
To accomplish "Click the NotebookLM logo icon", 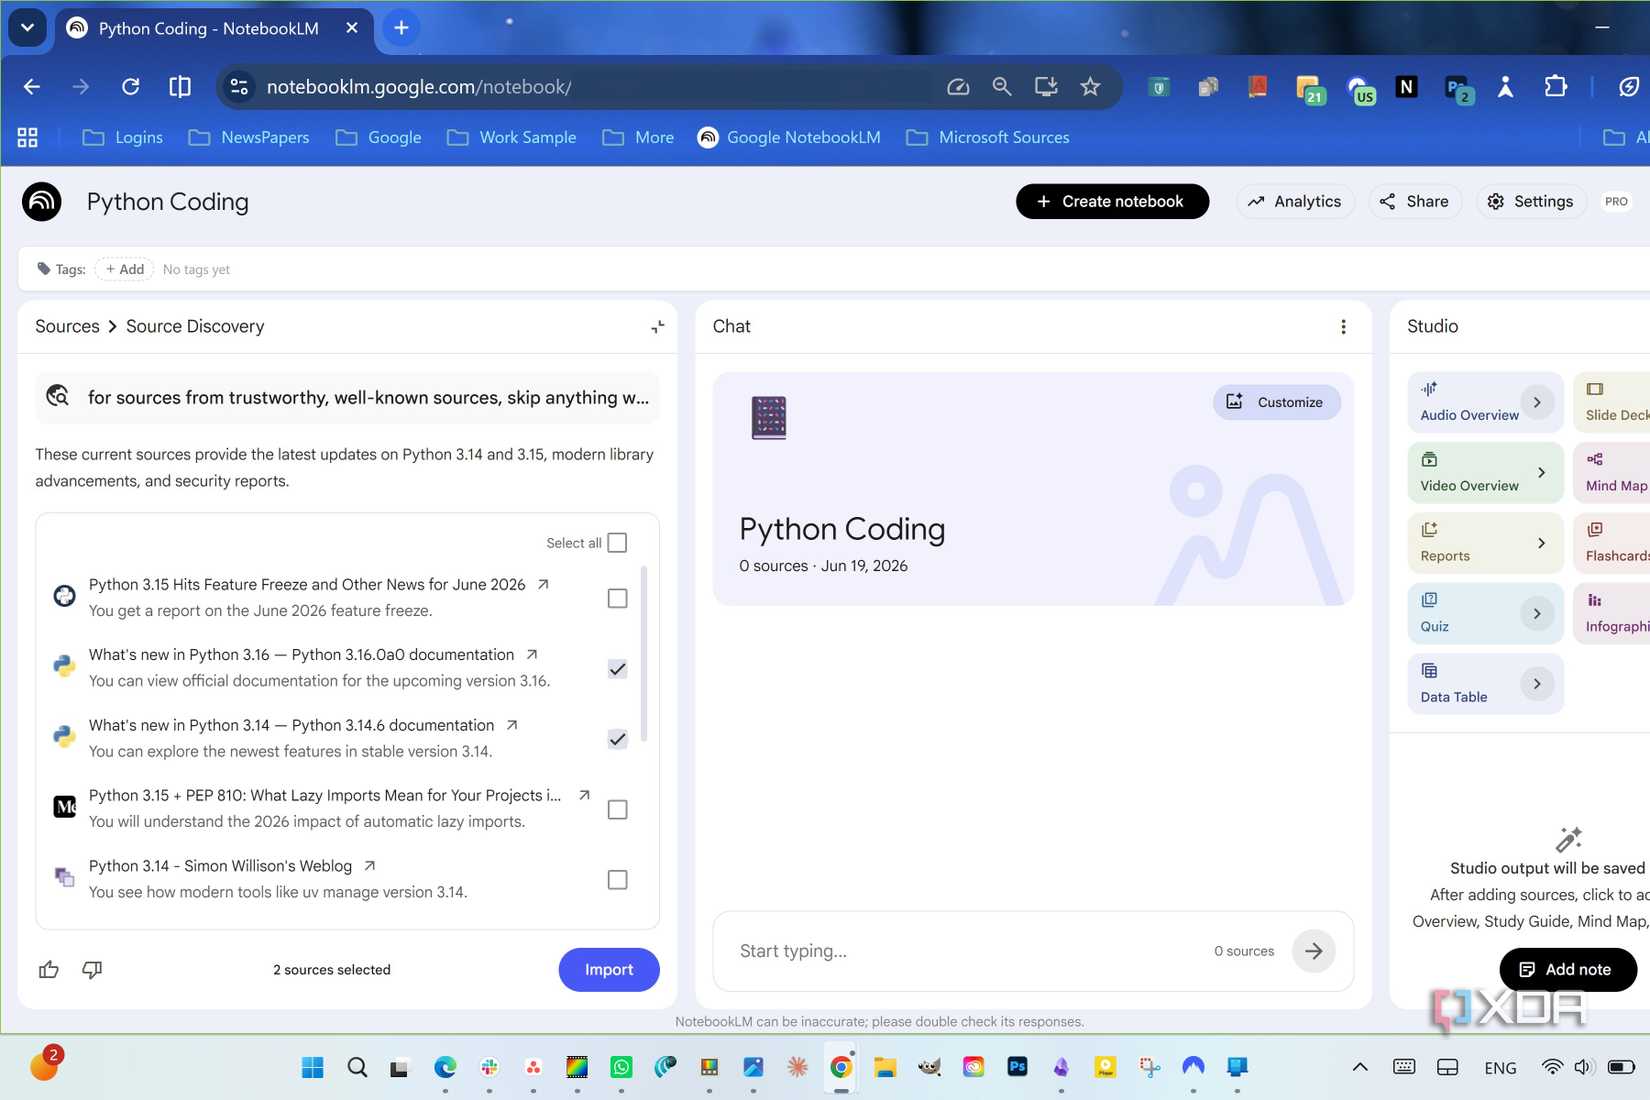I will 42,201.
